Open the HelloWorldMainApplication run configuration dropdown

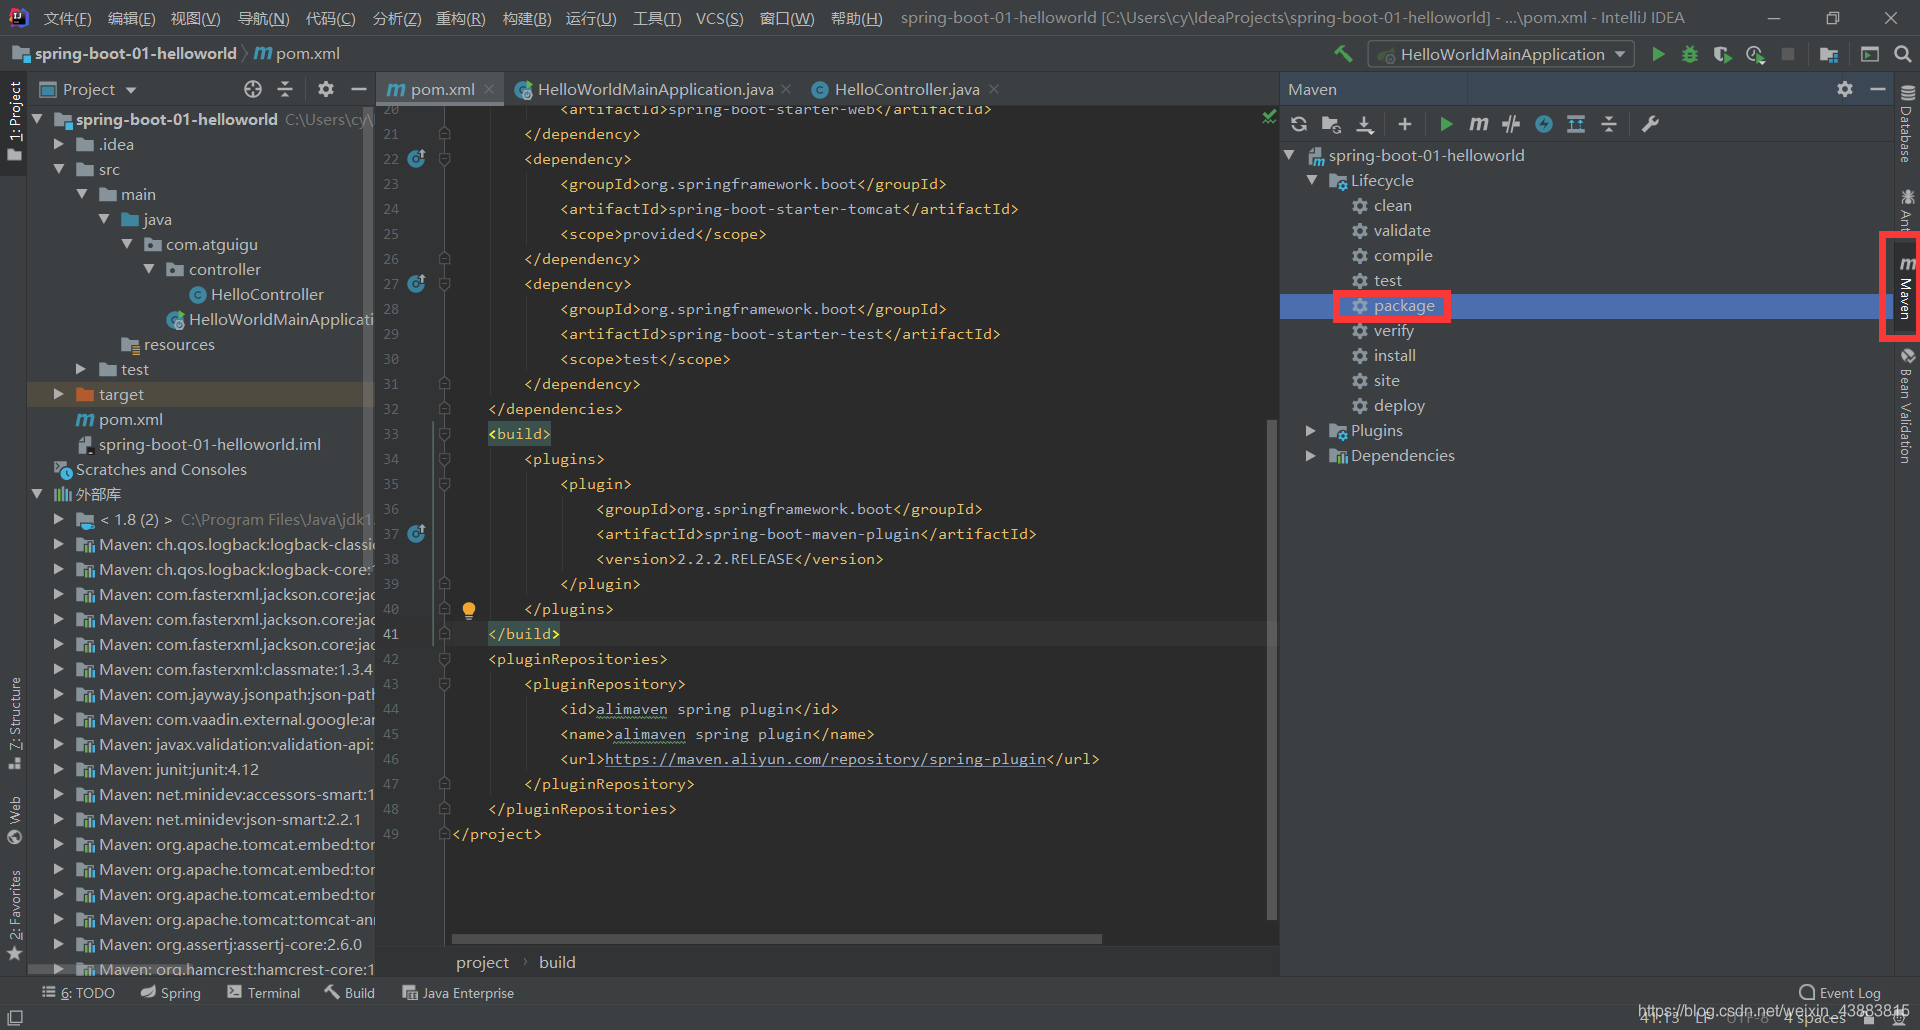click(x=1502, y=54)
